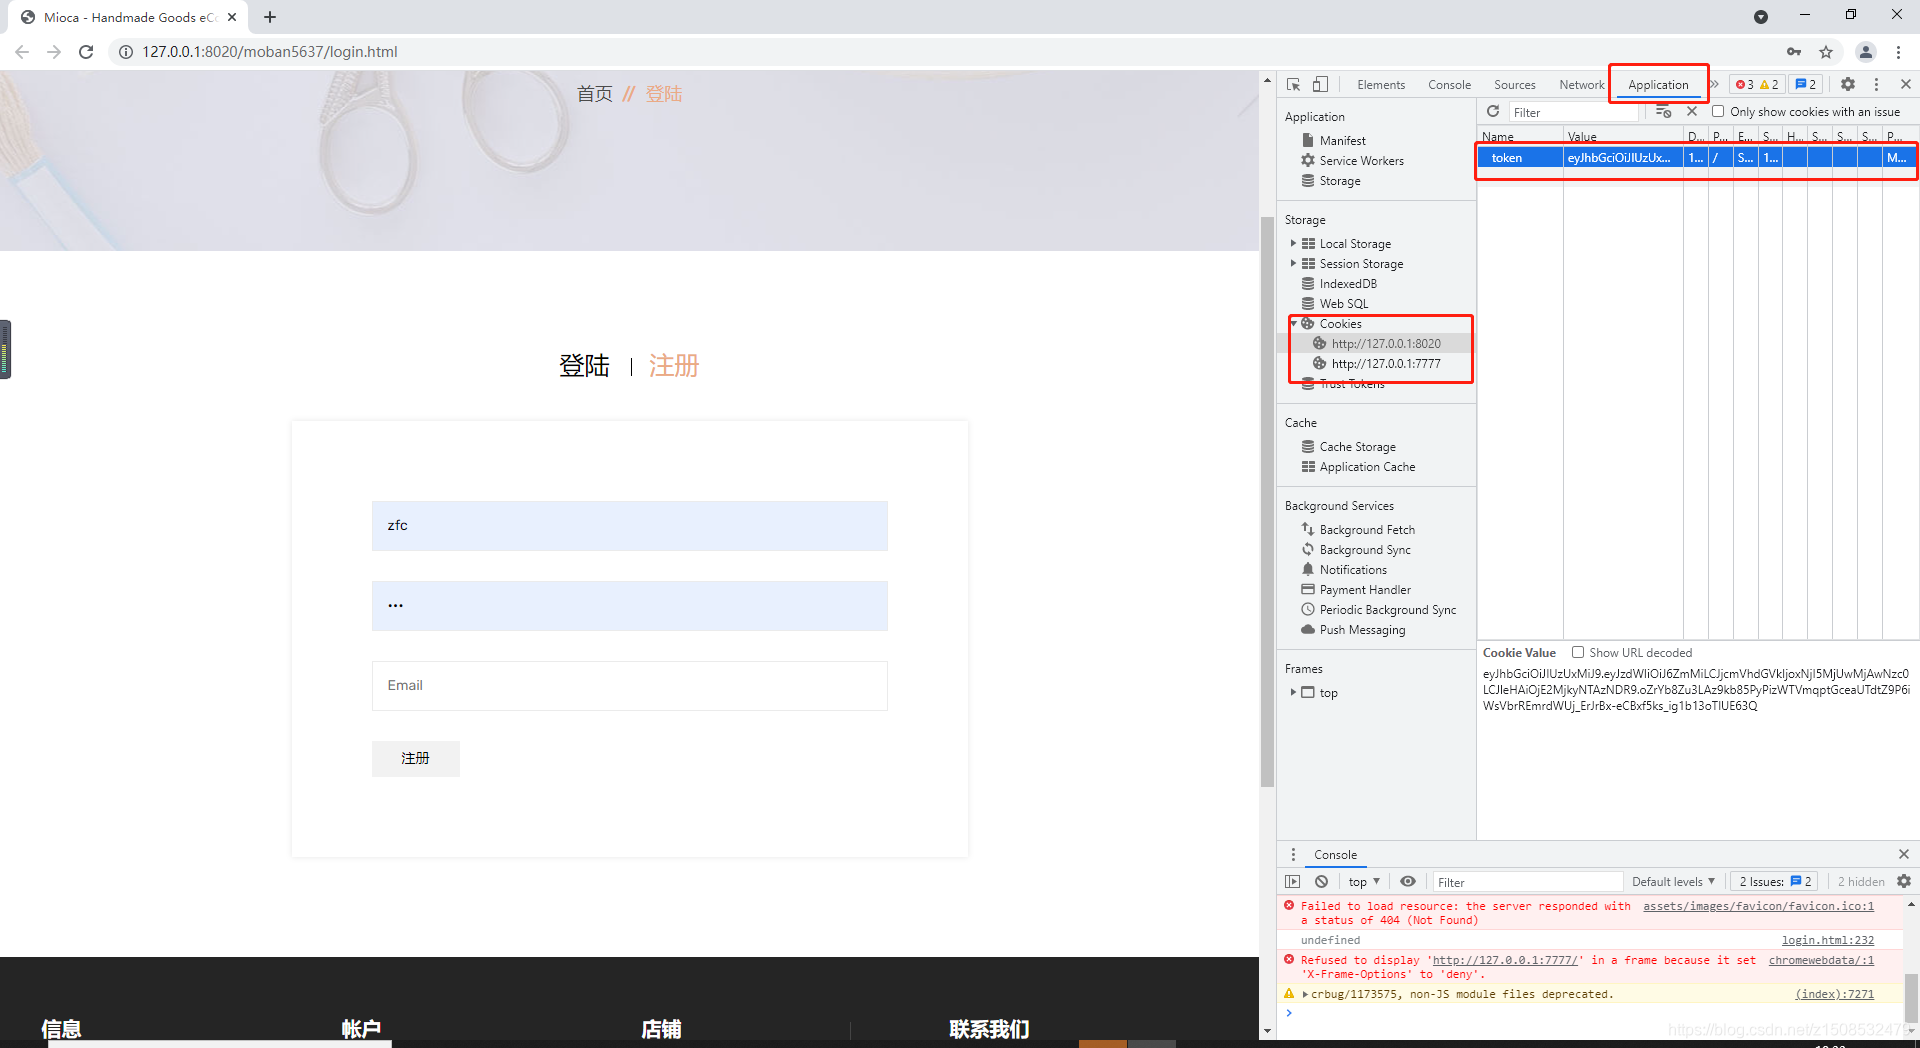
Task: Click the Email input field
Action: (x=630, y=686)
